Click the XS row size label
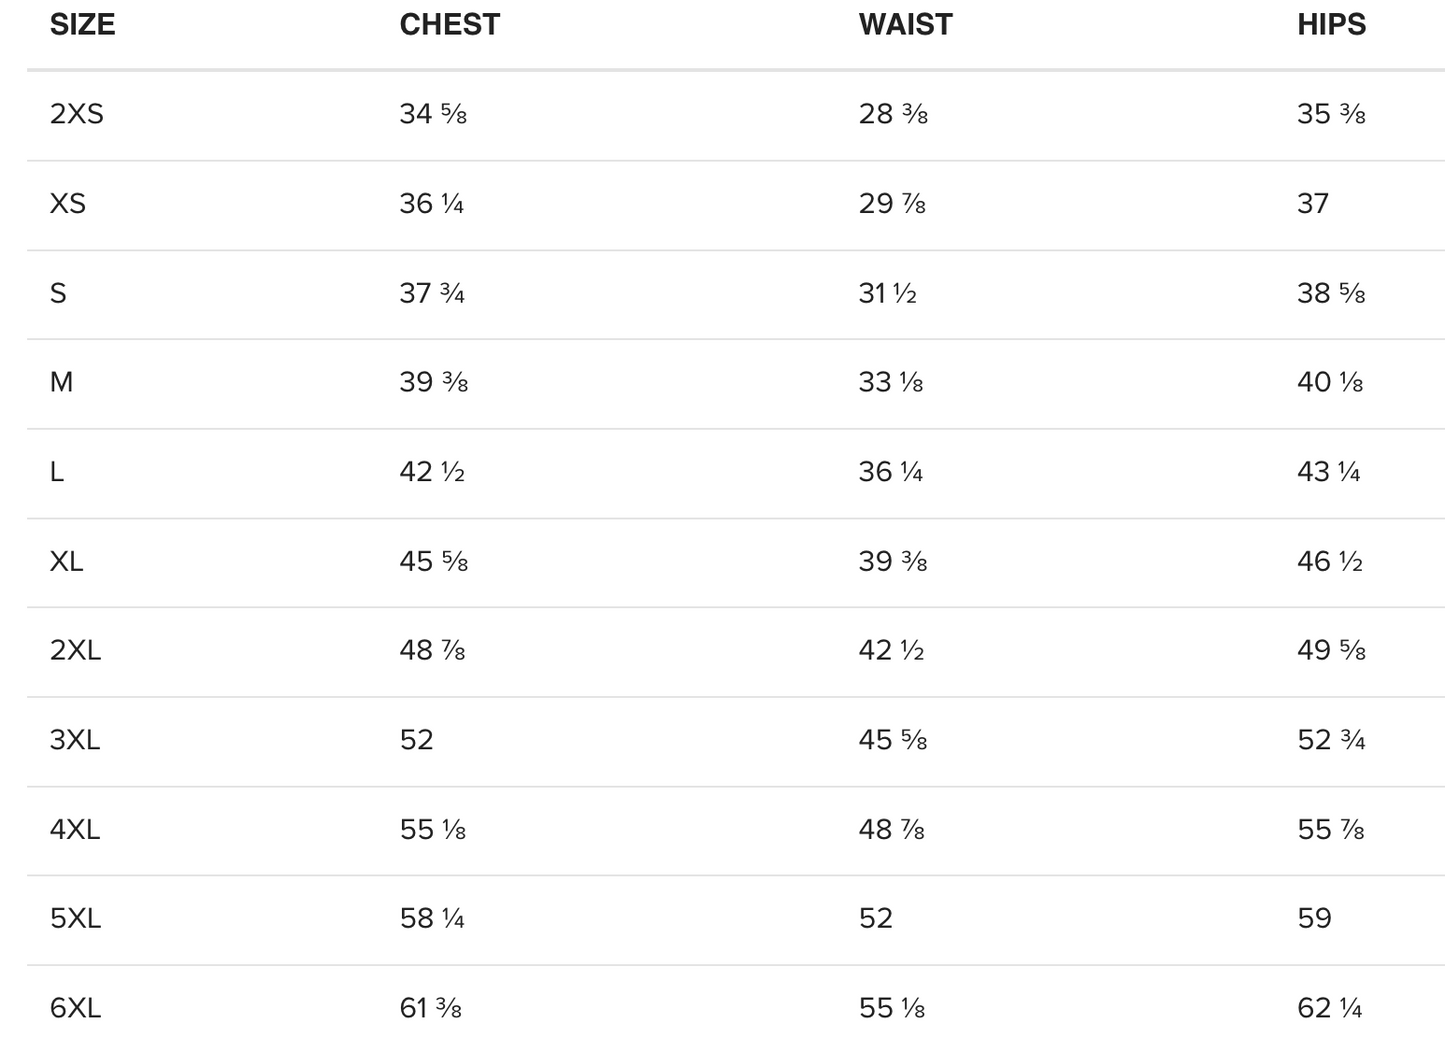Viewport: 1445px width, 1052px height. pyautogui.click(x=67, y=204)
